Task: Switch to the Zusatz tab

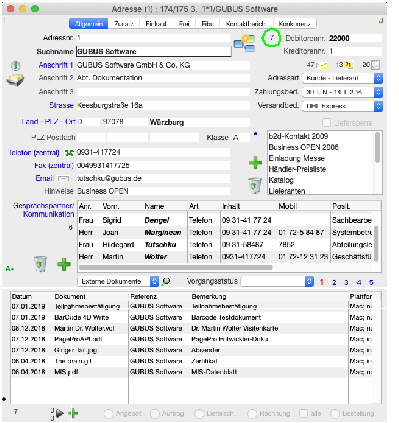Action: [x=124, y=24]
